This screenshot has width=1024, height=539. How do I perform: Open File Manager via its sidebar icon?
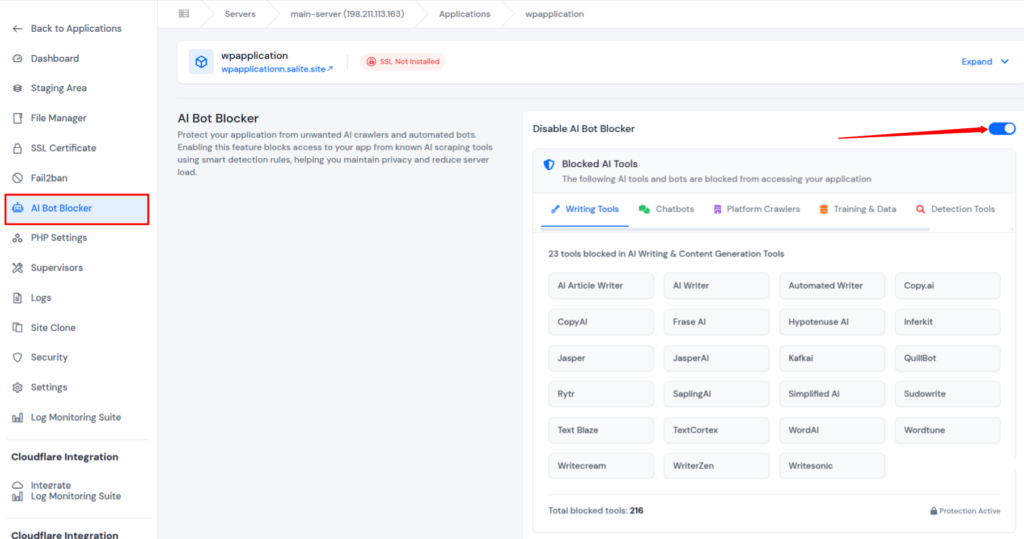click(x=18, y=118)
